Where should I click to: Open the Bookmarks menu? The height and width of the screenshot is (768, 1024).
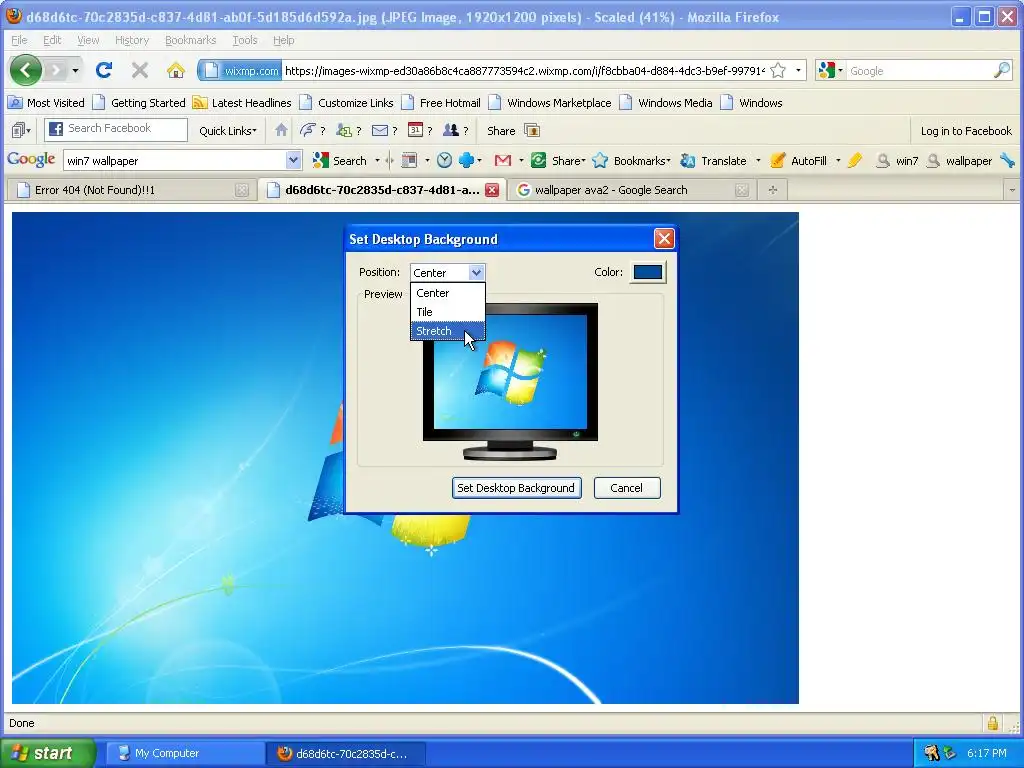[x=190, y=40]
